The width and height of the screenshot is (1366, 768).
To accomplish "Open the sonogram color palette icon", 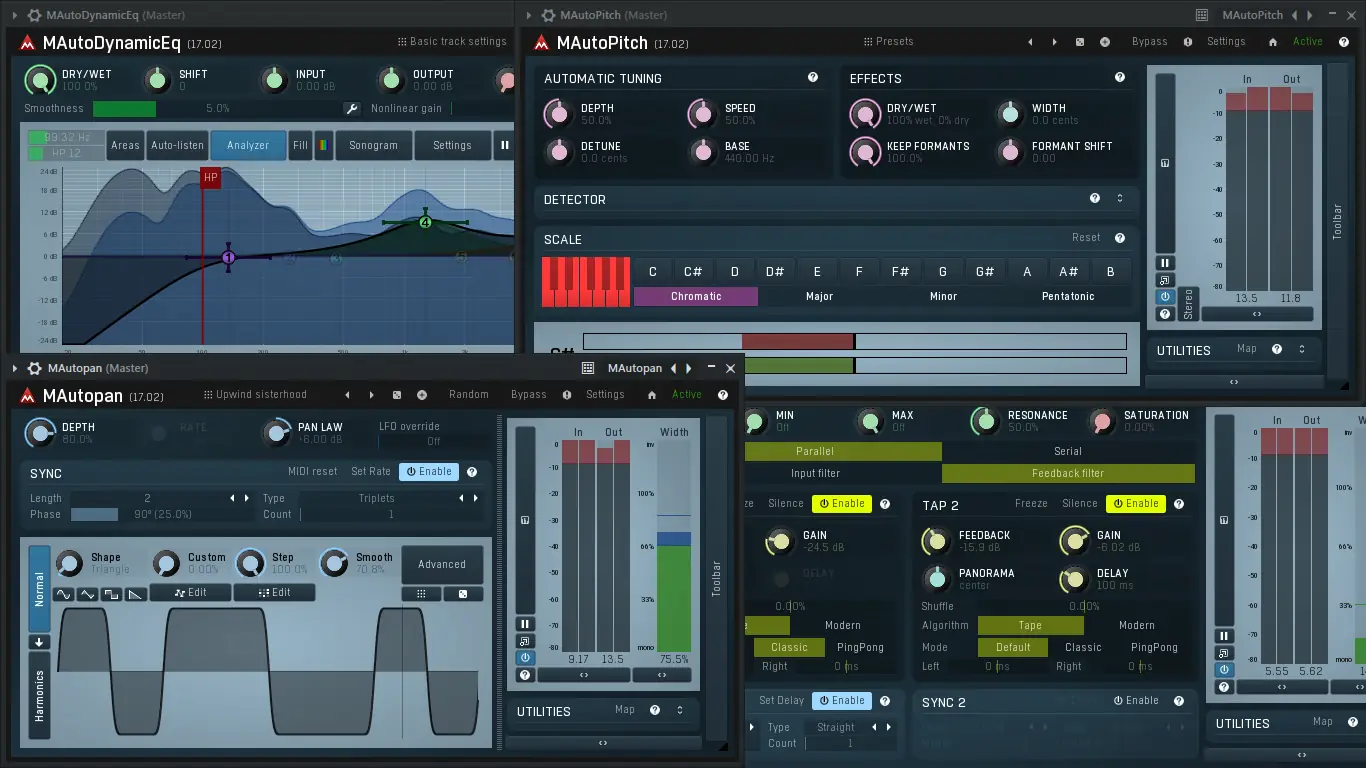I will click(x=321, y=145).
